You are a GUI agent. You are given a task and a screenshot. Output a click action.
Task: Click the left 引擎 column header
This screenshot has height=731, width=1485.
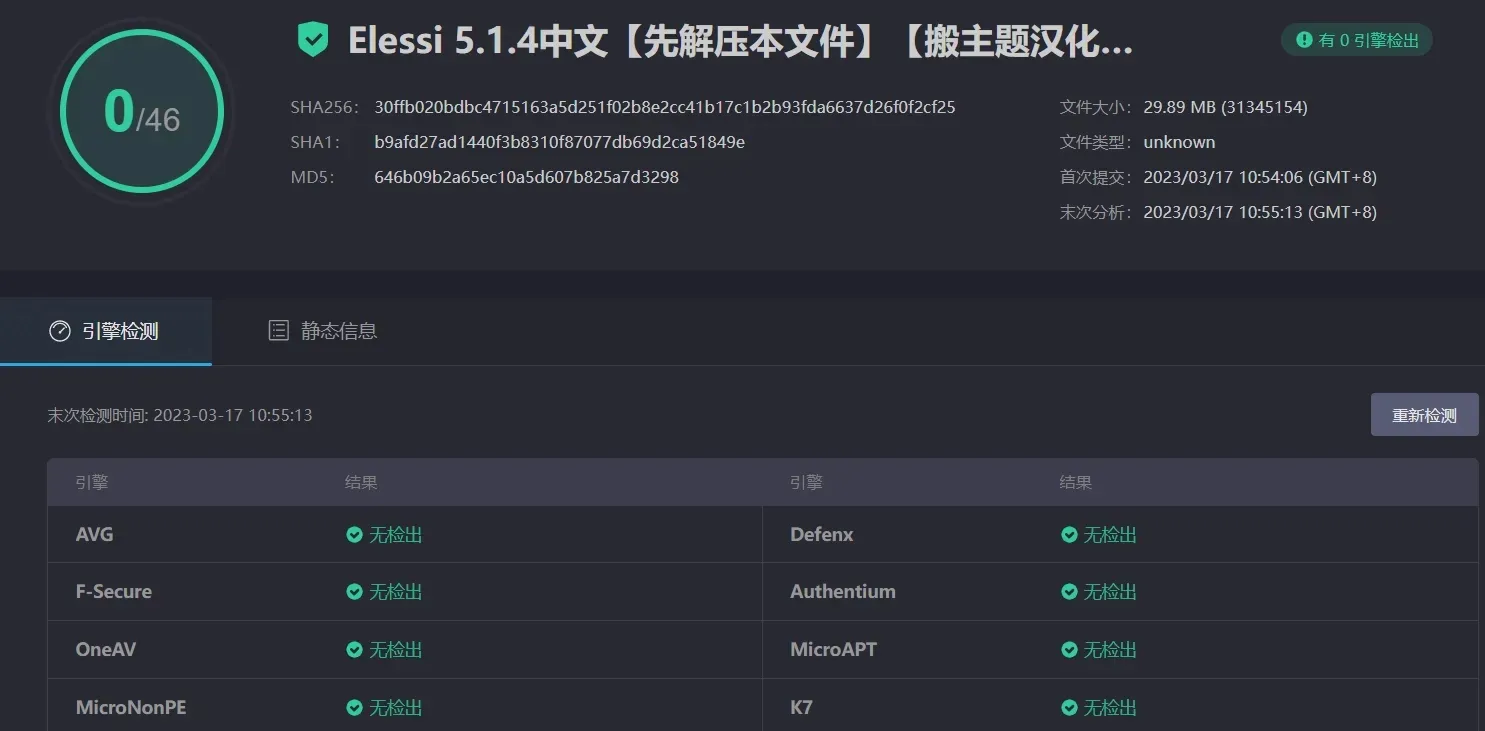click(92, 483)
